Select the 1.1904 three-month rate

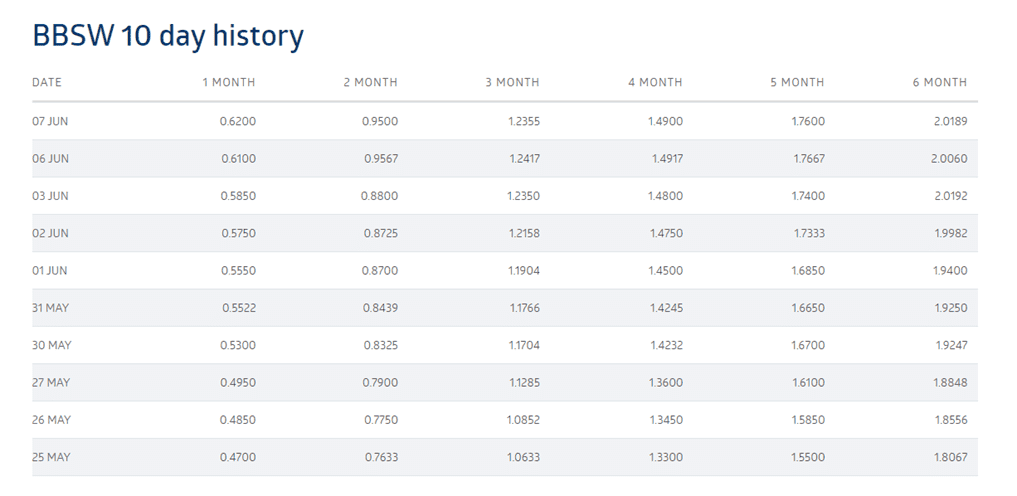pyautogui.click(x=524, y=270)
